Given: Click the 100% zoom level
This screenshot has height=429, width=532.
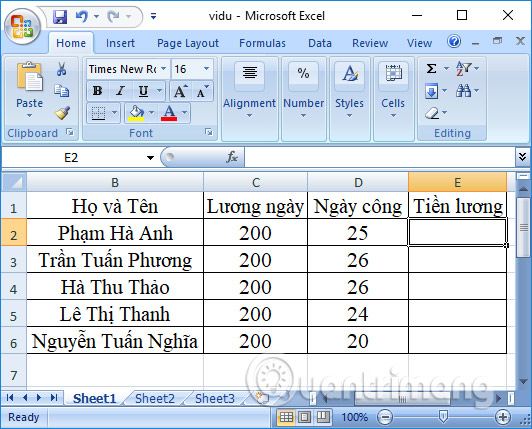Looking at the screenshot, I should click(354, 417).
